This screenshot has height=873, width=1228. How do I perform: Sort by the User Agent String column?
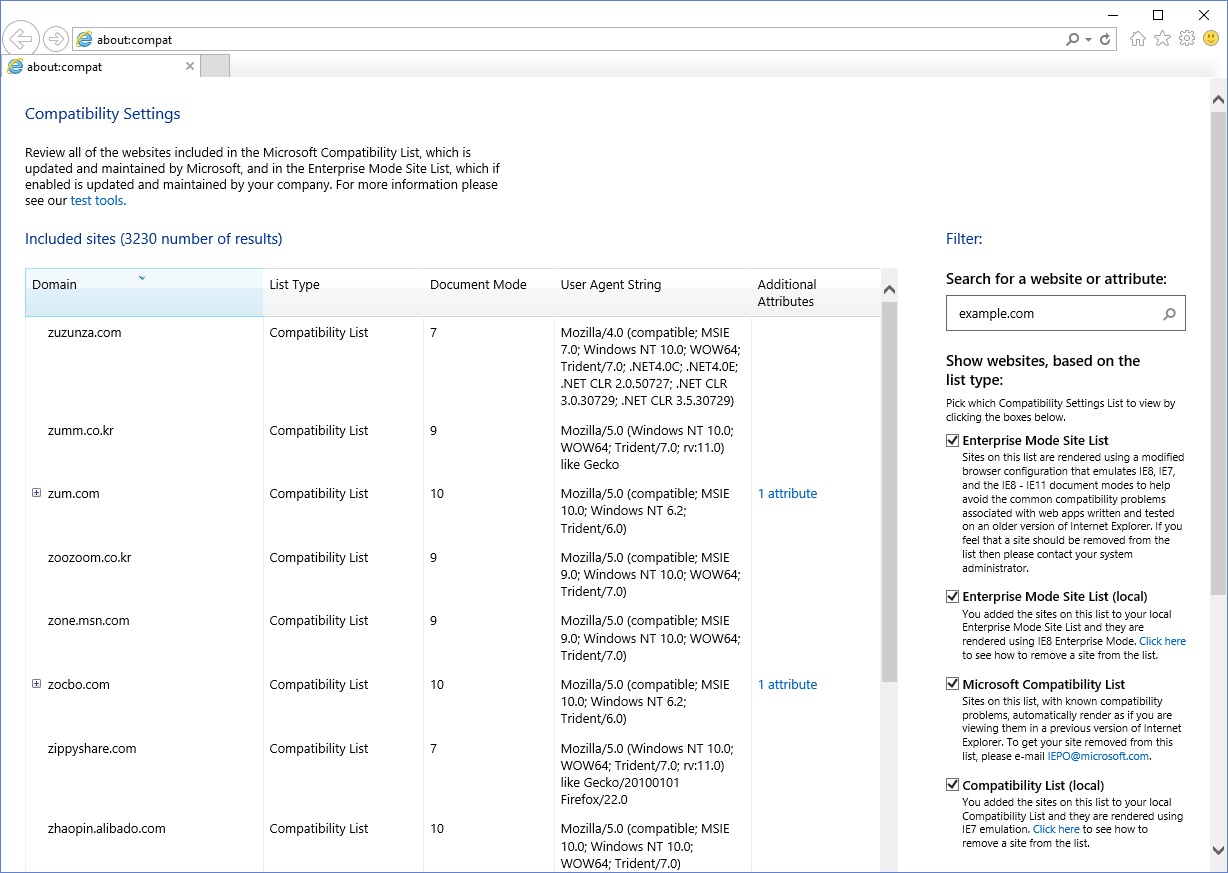pos(653,292)
